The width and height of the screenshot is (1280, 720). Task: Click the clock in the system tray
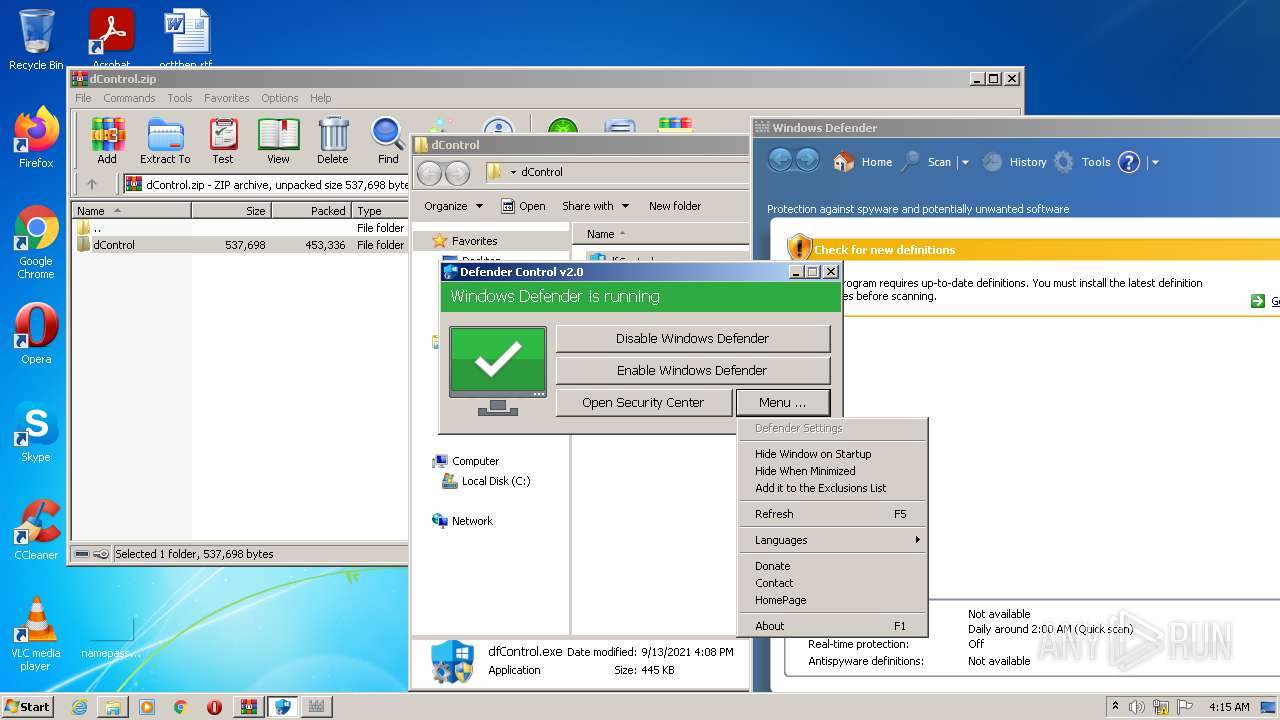pos(1228,707)
